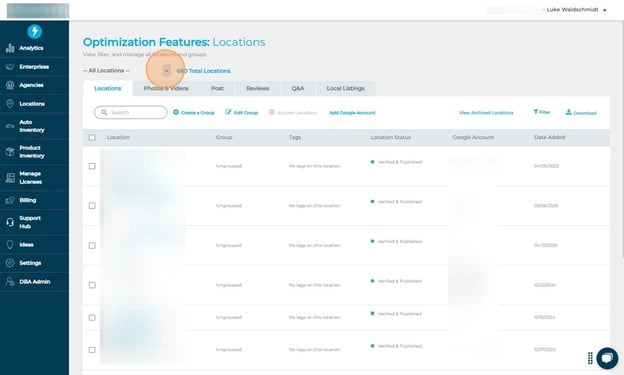The image size is (624, 375).
Task: Go to Enterprises in the sidebar
Action: (34, 67)
